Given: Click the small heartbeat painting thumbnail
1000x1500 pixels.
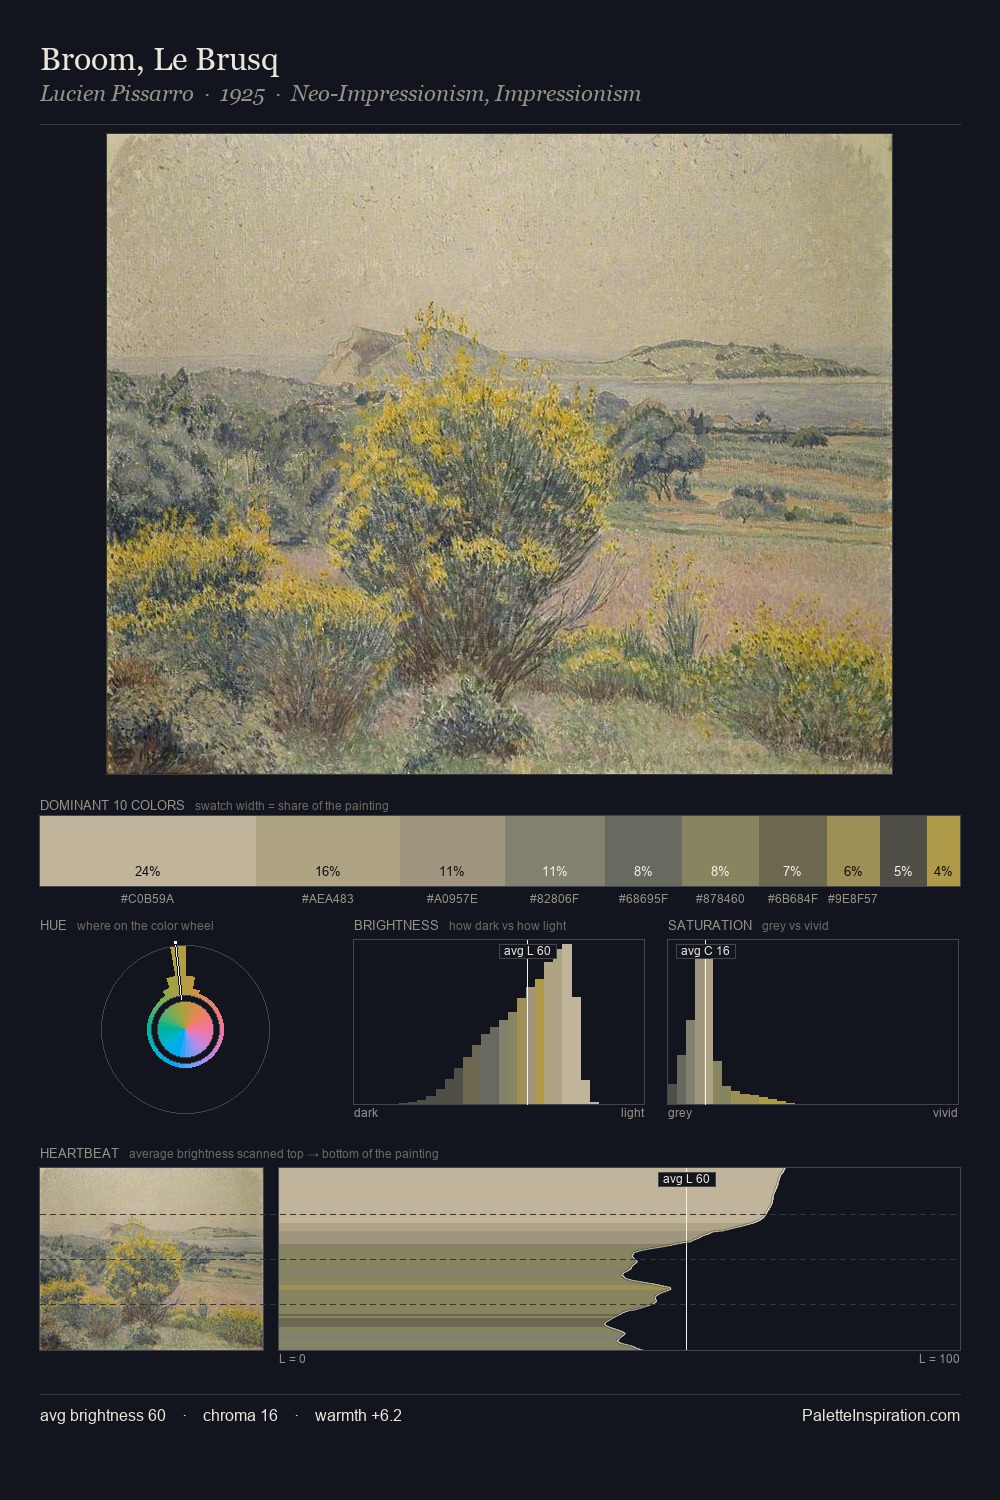Looking at the screenshot, I should (151, 1259).
